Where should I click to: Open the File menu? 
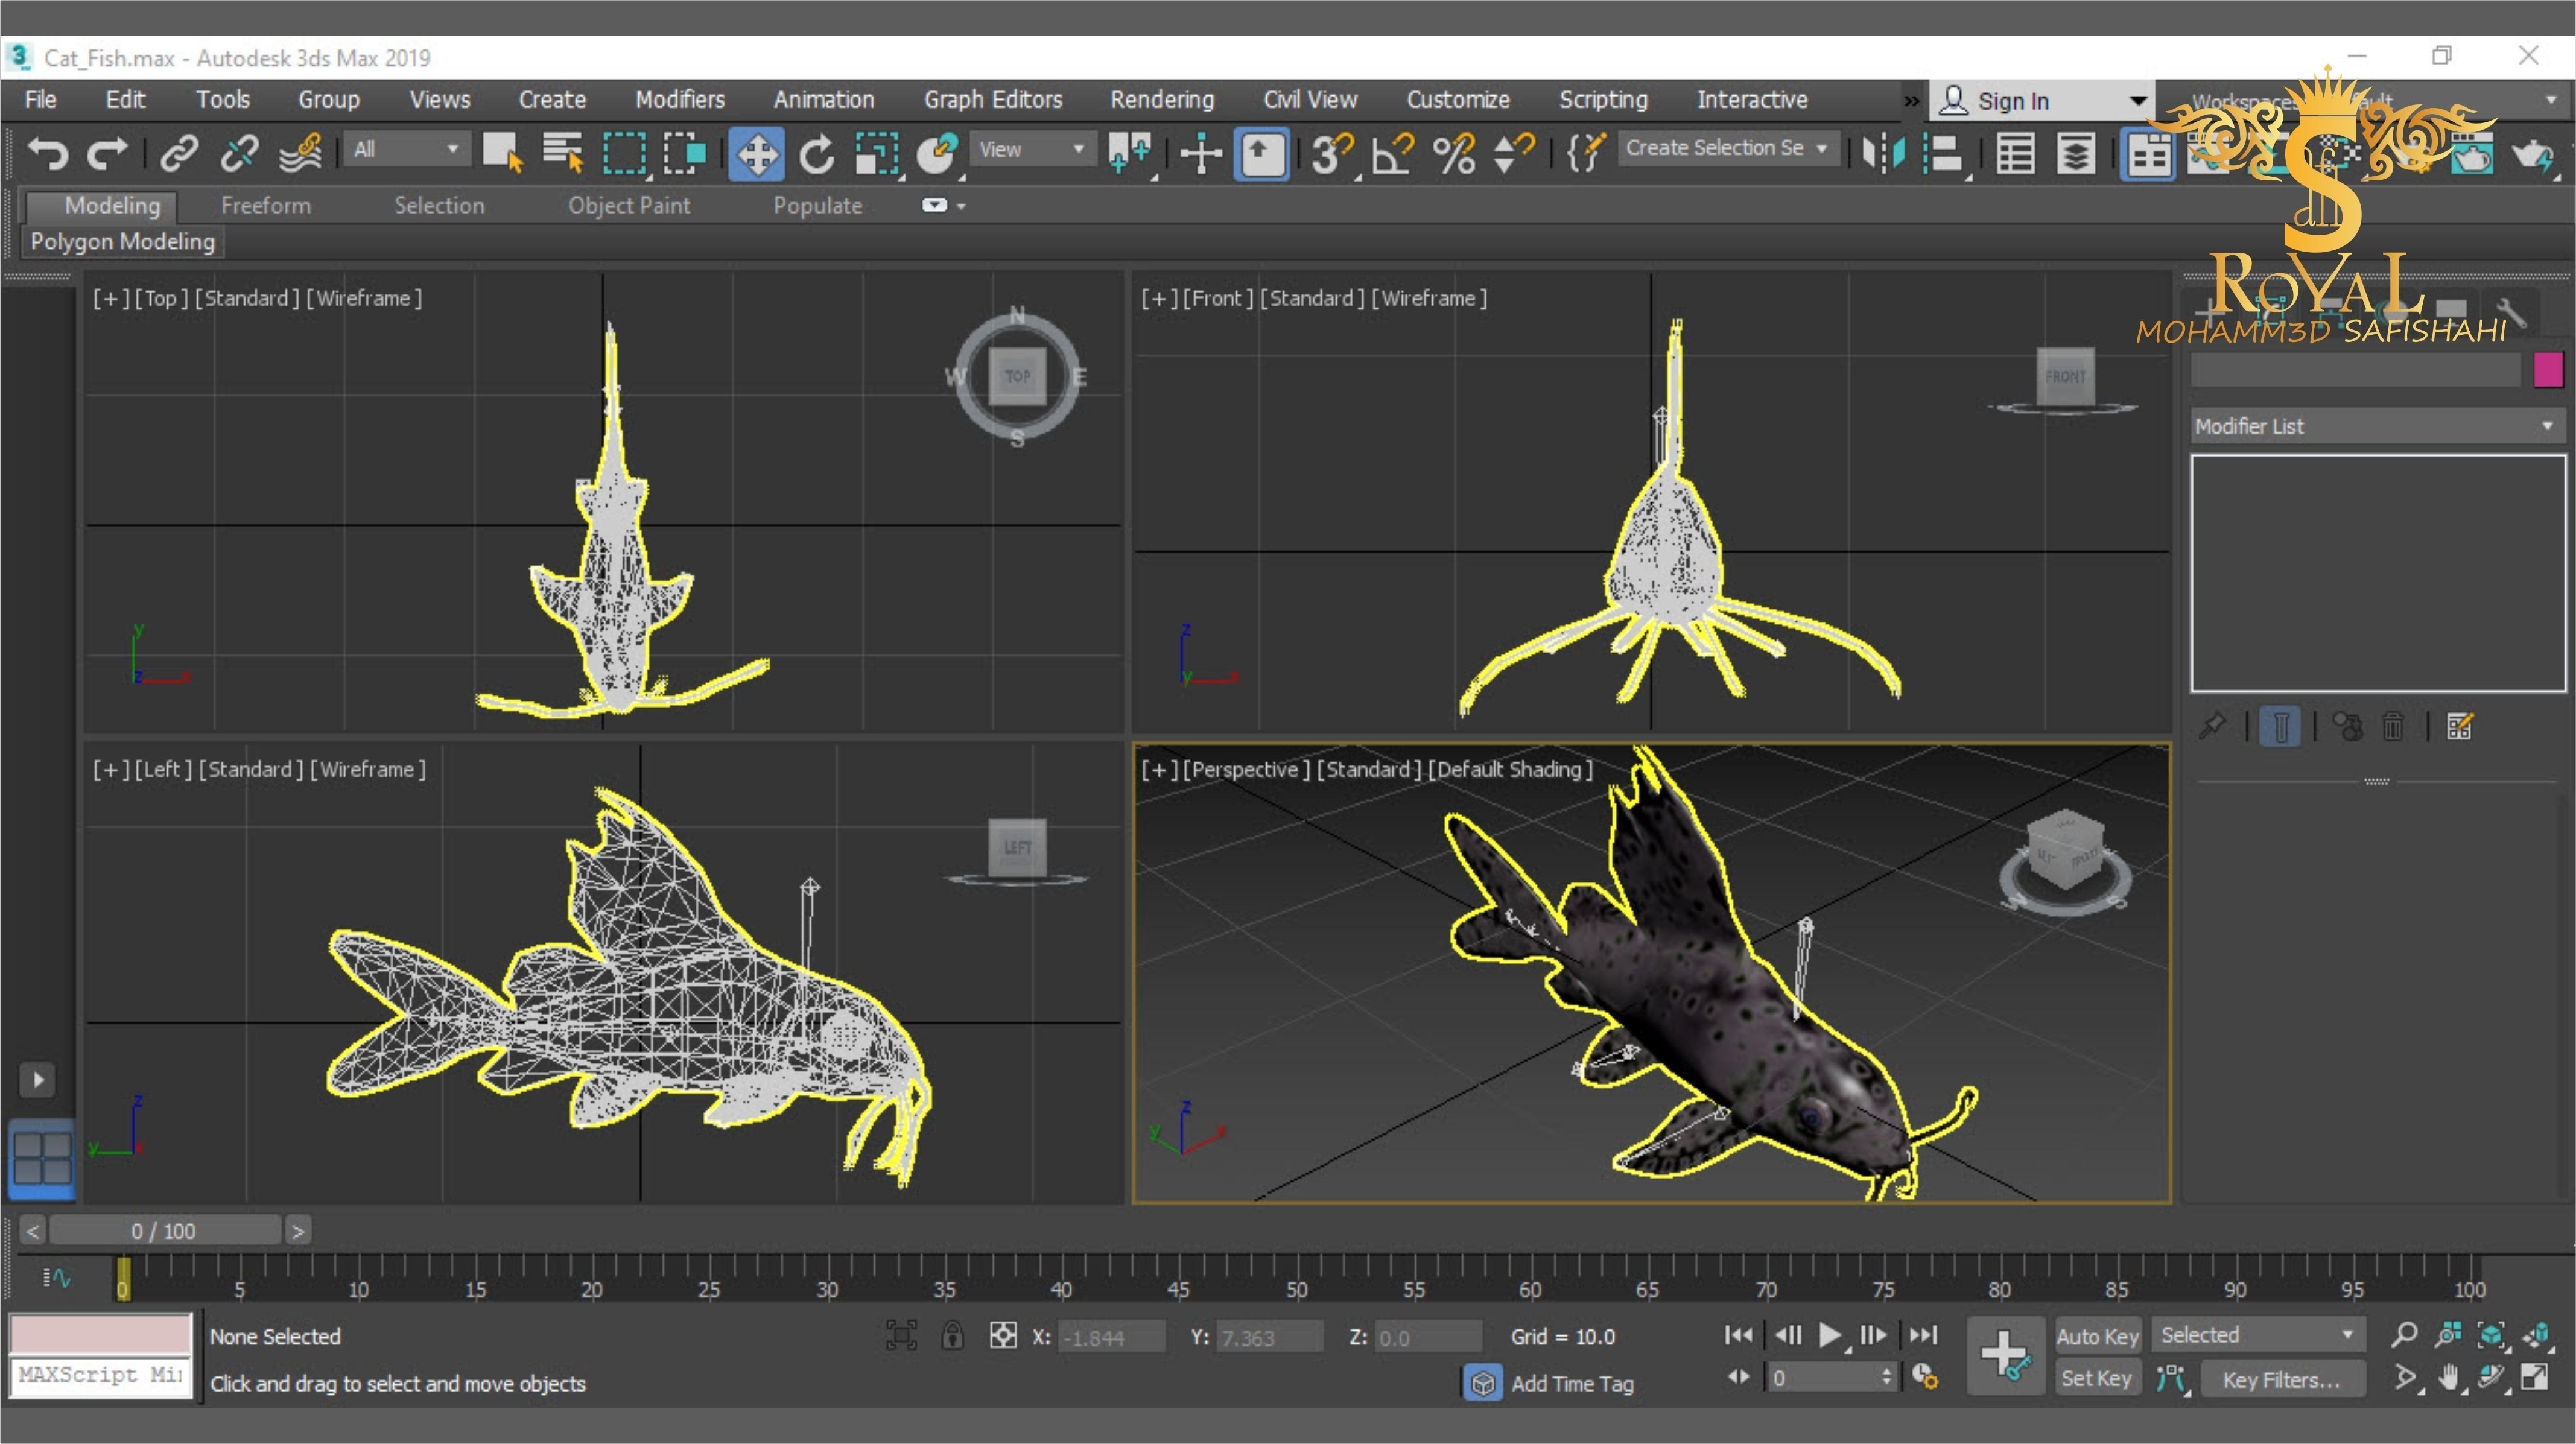[x=40, y=99]
